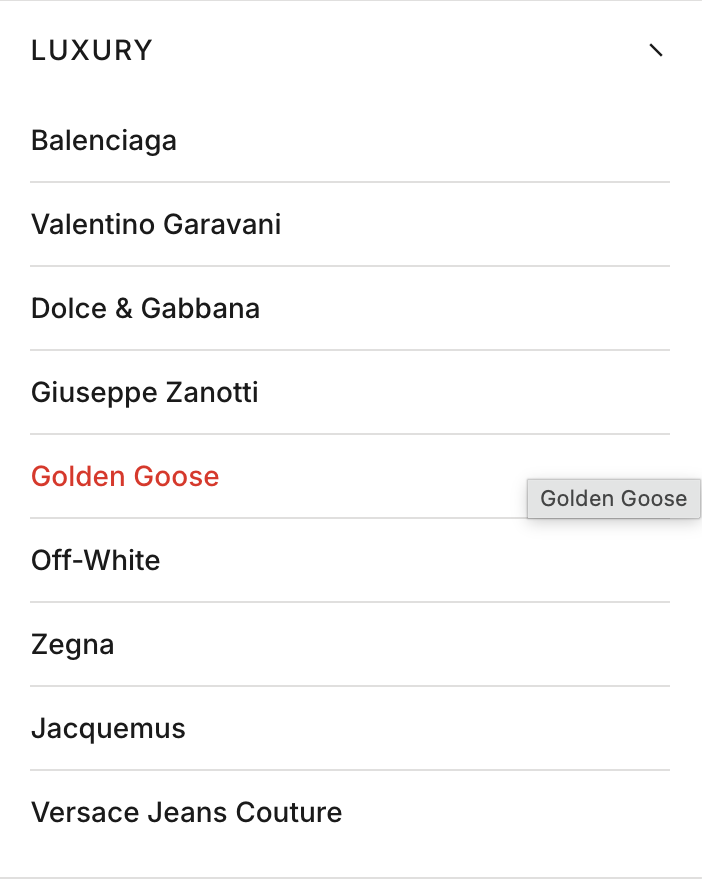The width and height of the screenshot is (702, 892).
Task: Select Zegna in the luxury list
Action: click(x=72, y=644)
